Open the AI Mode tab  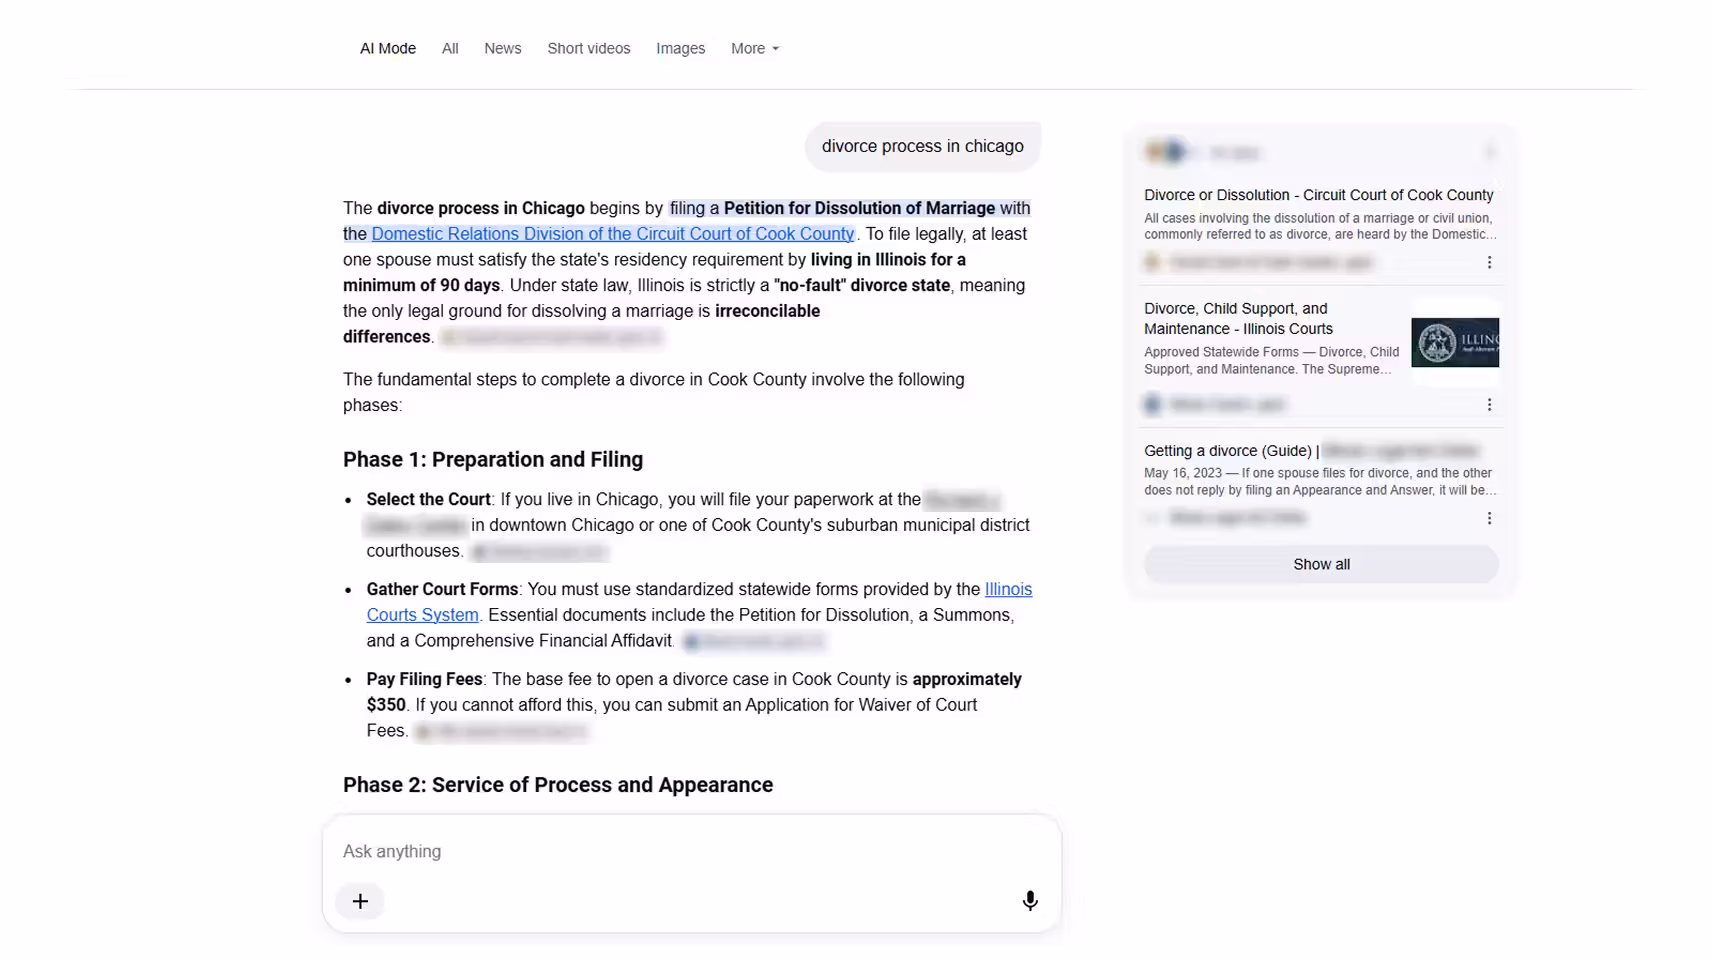coord(387,48)
